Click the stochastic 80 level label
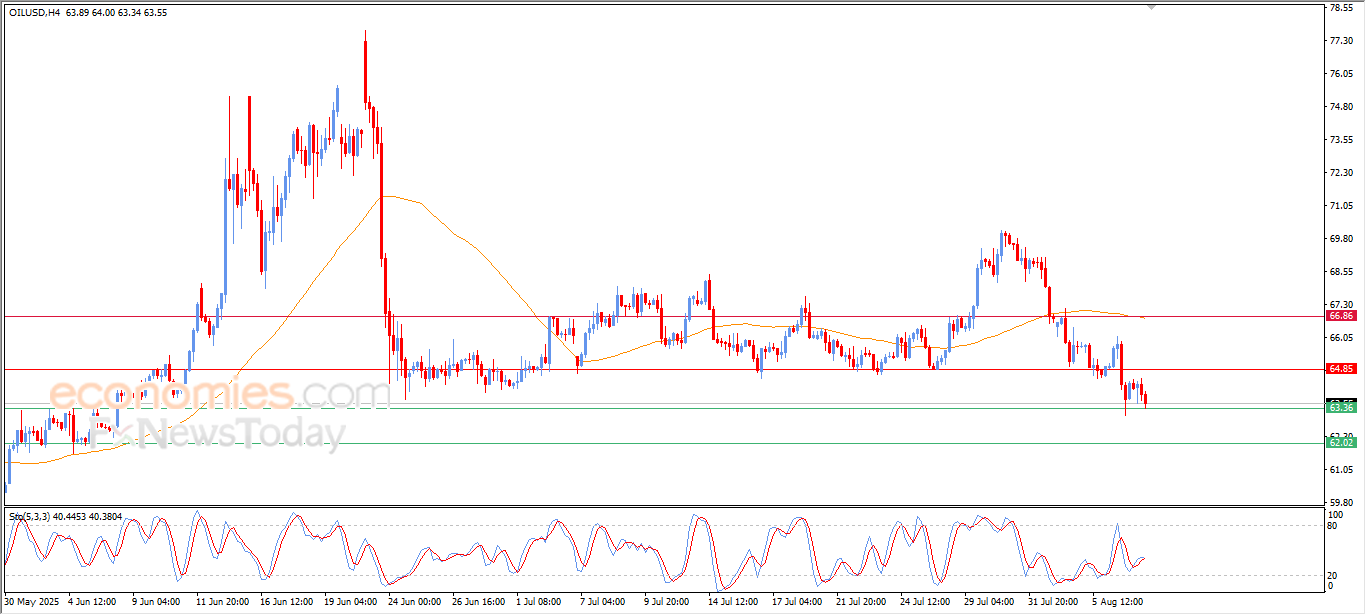 (1333, 525)
